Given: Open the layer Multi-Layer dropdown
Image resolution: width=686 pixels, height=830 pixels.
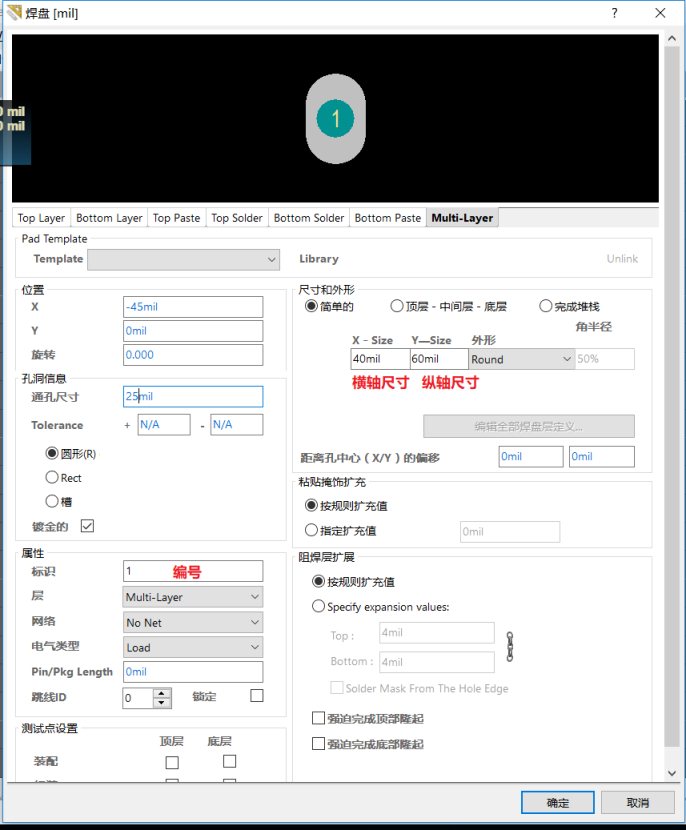Looking at the screenshot, I should 193,597.
